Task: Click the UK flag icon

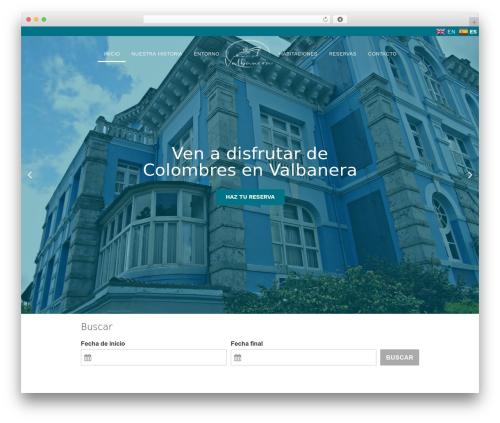Action: pyautogui.click(x=441, y=32)
